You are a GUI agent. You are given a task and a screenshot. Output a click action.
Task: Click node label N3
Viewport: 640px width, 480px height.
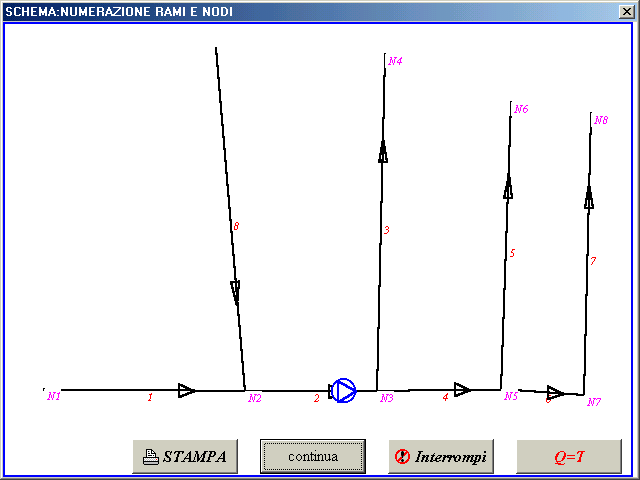(387, 398)
